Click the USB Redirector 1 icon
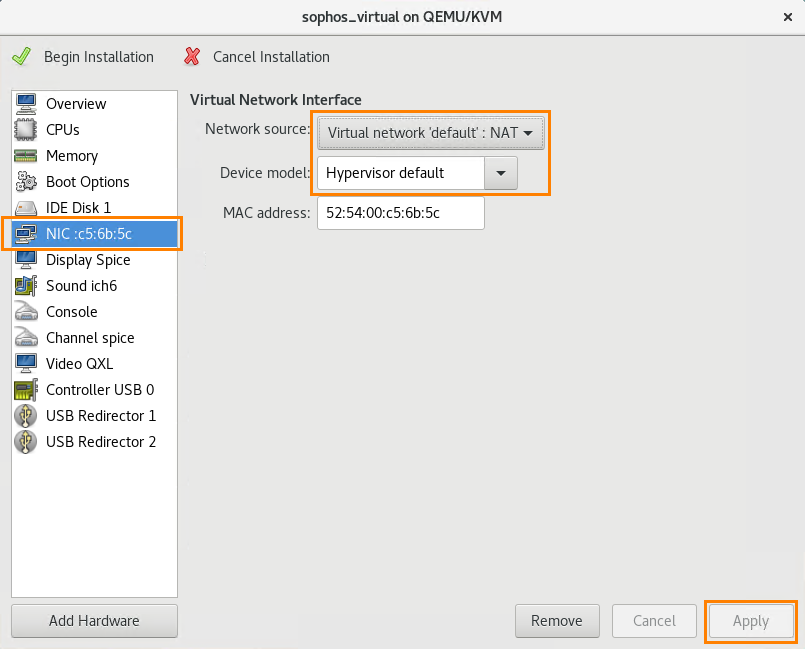Image resolution: width=805 pixels, height=649 pixels. (x=26, y=415)
